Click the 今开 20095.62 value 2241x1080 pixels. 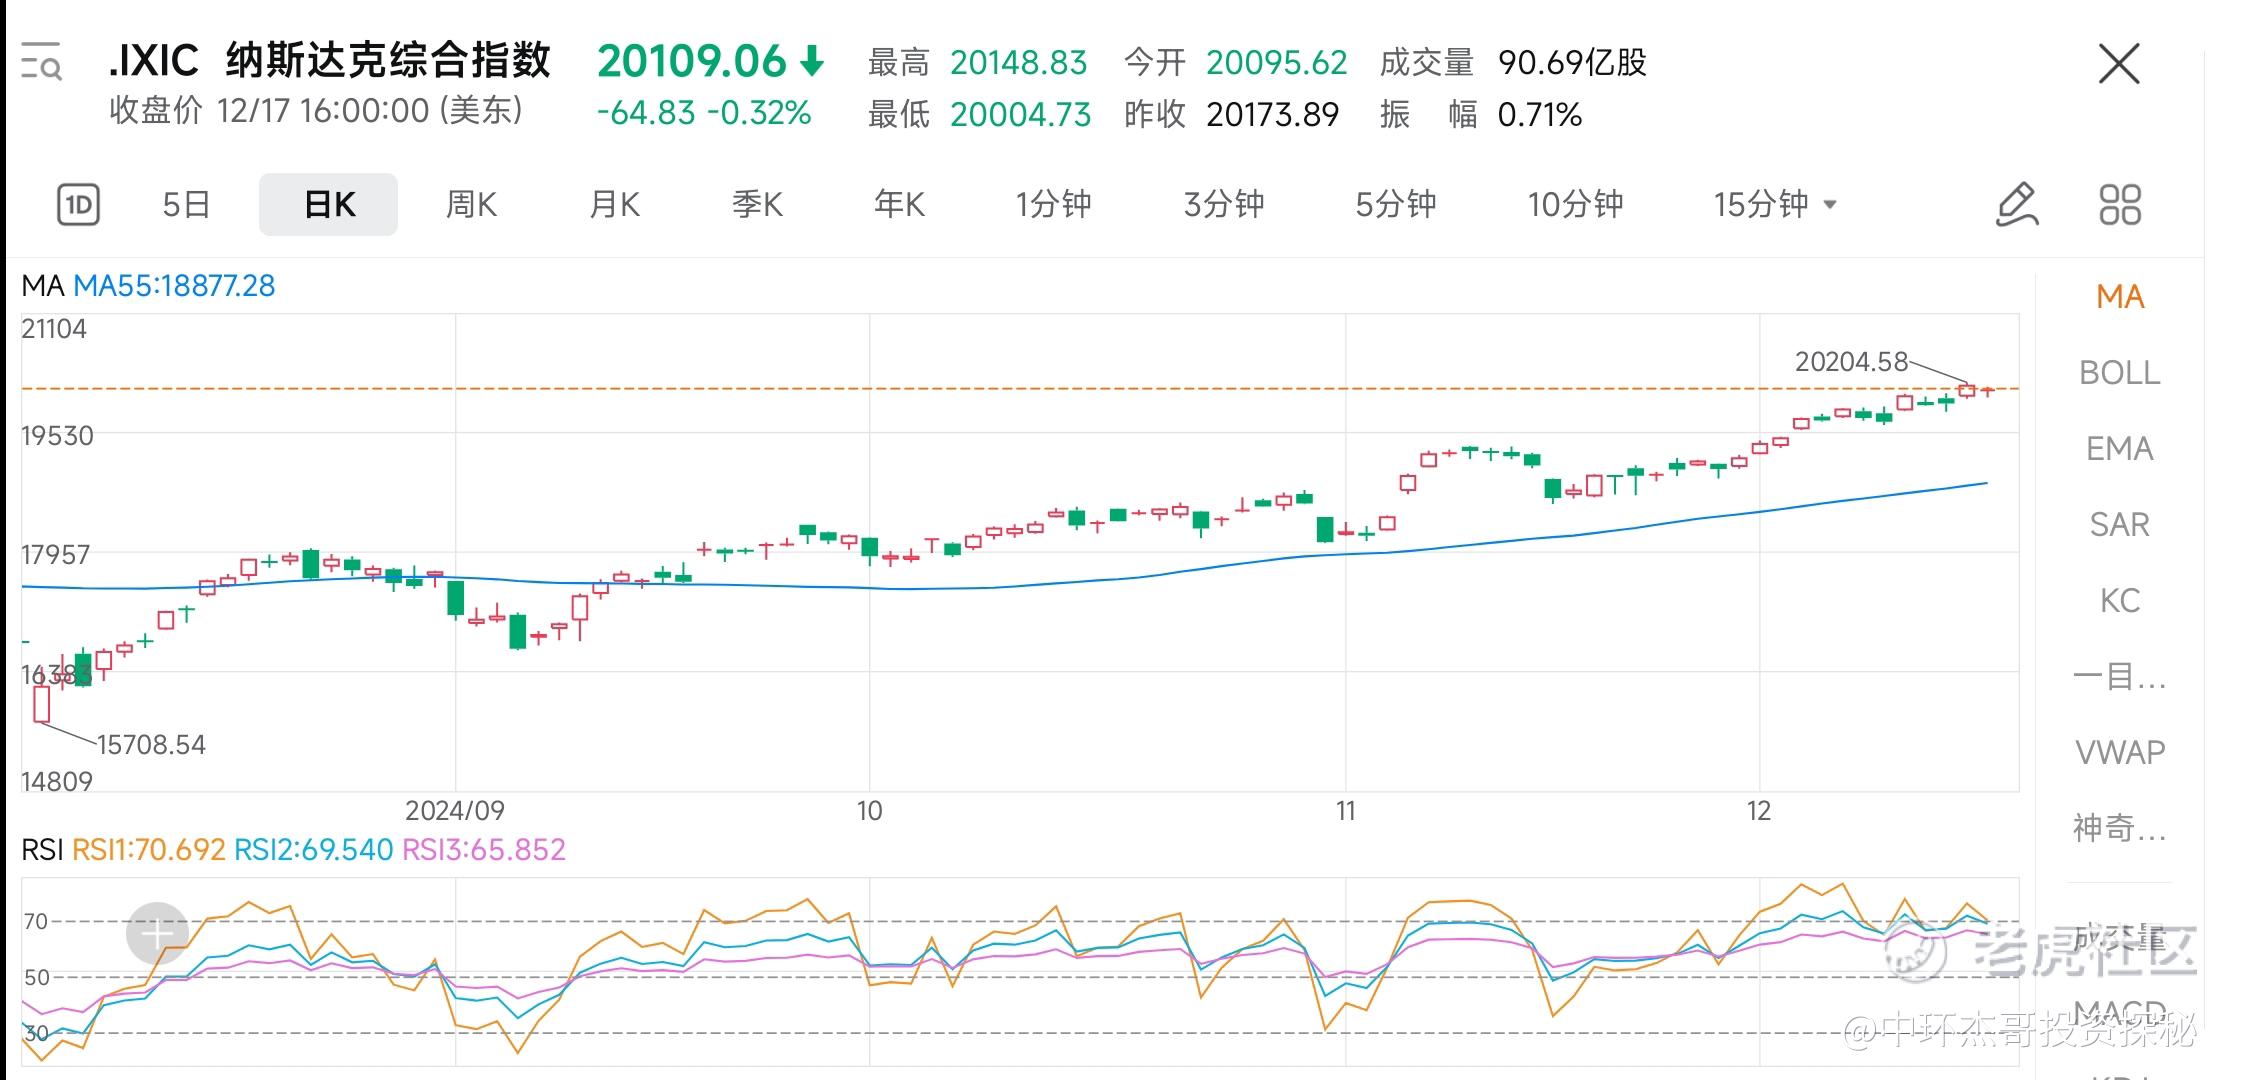click(1276, 63)
